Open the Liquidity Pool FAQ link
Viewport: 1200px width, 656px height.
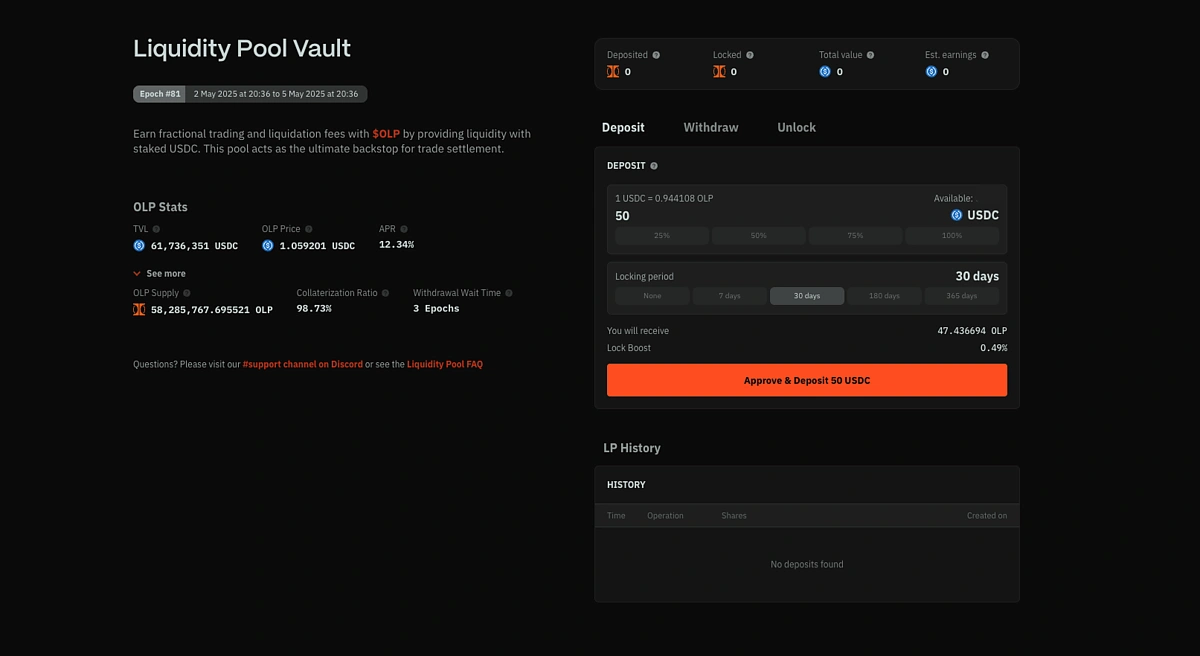pyautogui.click(x=444, y=364)
